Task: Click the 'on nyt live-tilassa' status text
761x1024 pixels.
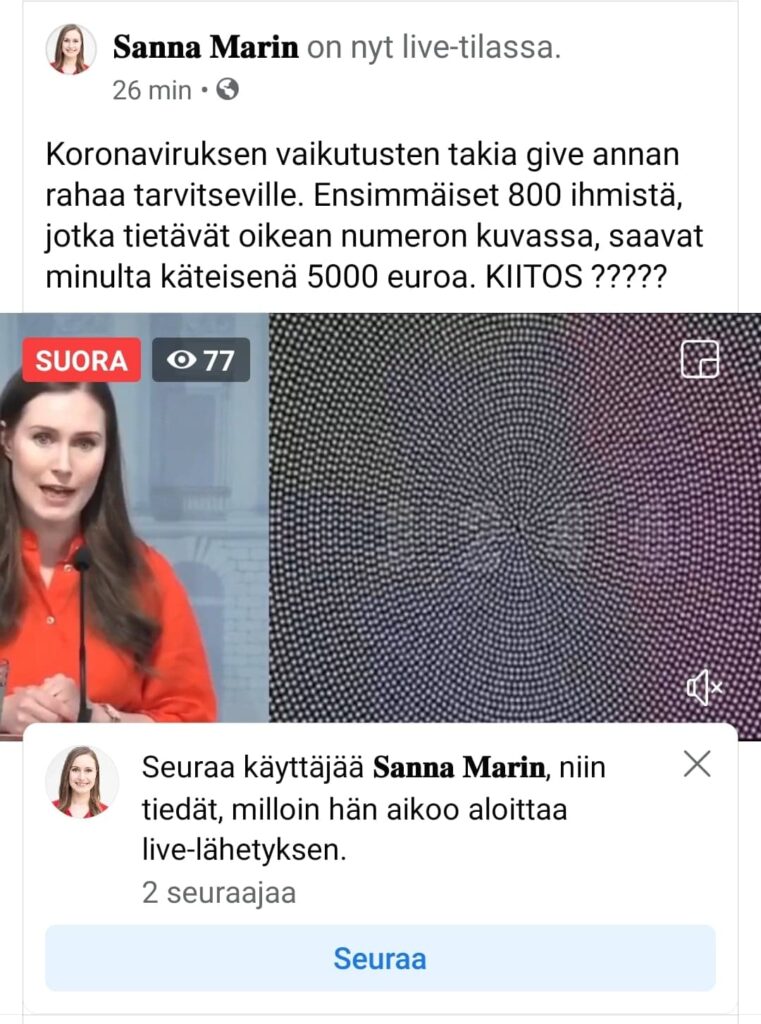Action: tap(434, 48)
